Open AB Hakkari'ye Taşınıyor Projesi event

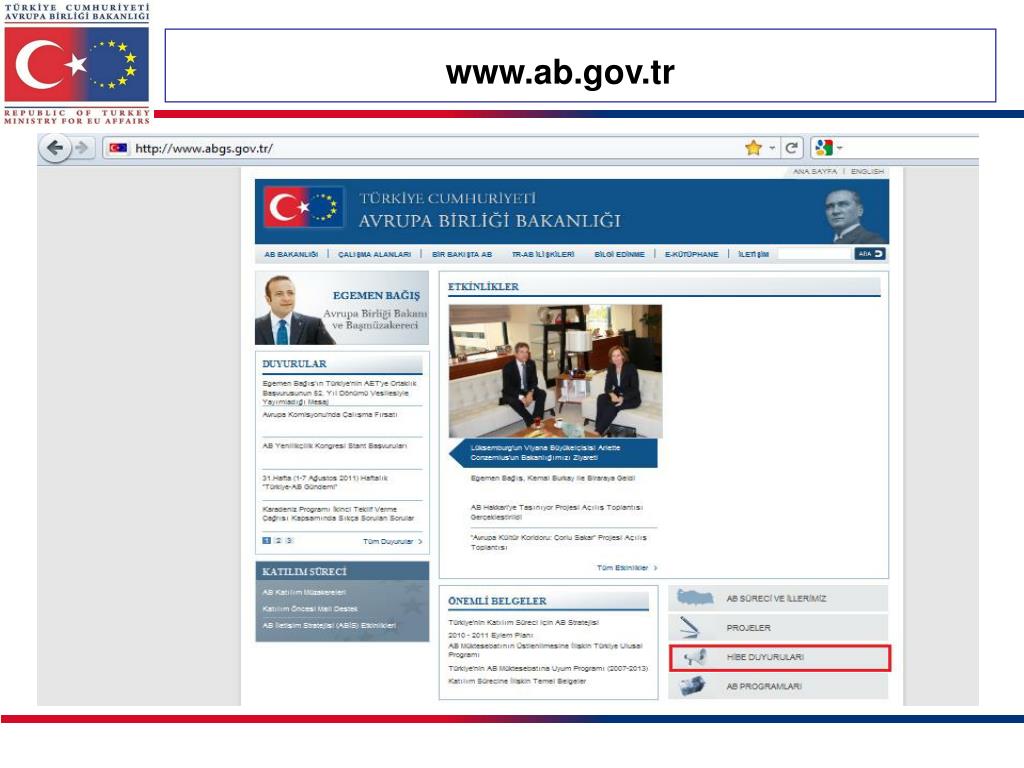[x=556, y=512]
